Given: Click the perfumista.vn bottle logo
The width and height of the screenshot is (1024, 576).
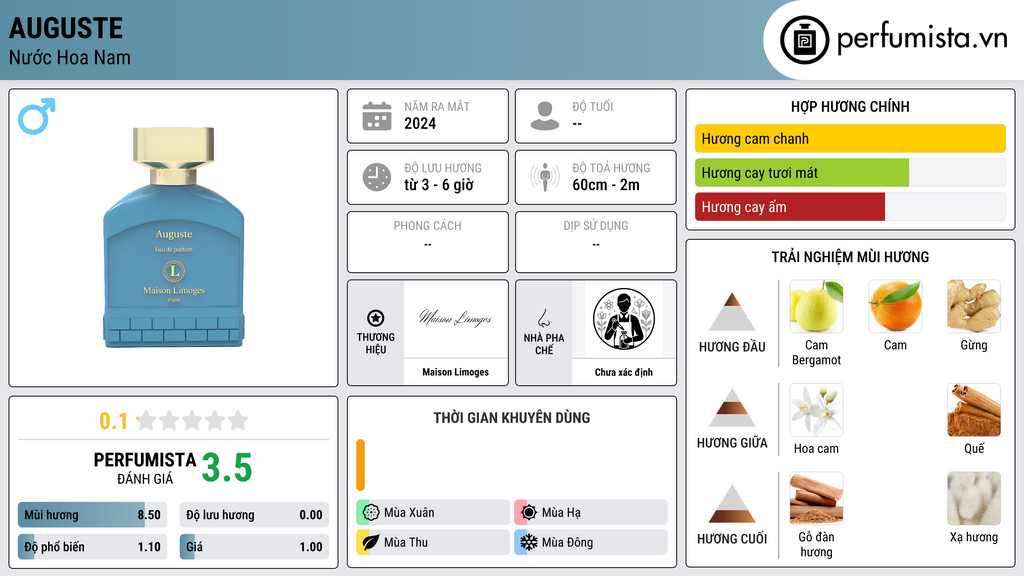Looking at the screenshot, I should pos(805,40).
